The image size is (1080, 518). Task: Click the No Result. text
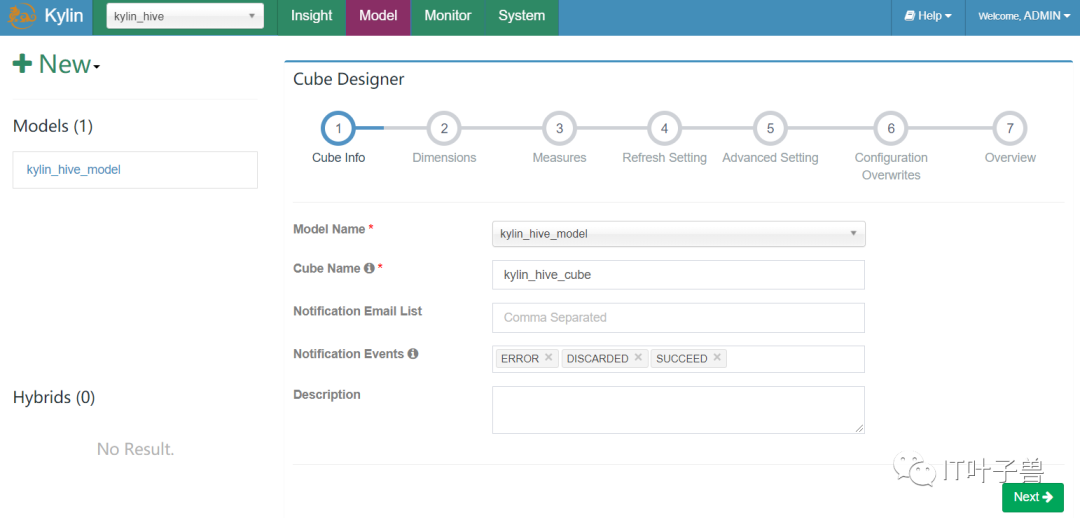pyautogui.click(x=136, y=450)
